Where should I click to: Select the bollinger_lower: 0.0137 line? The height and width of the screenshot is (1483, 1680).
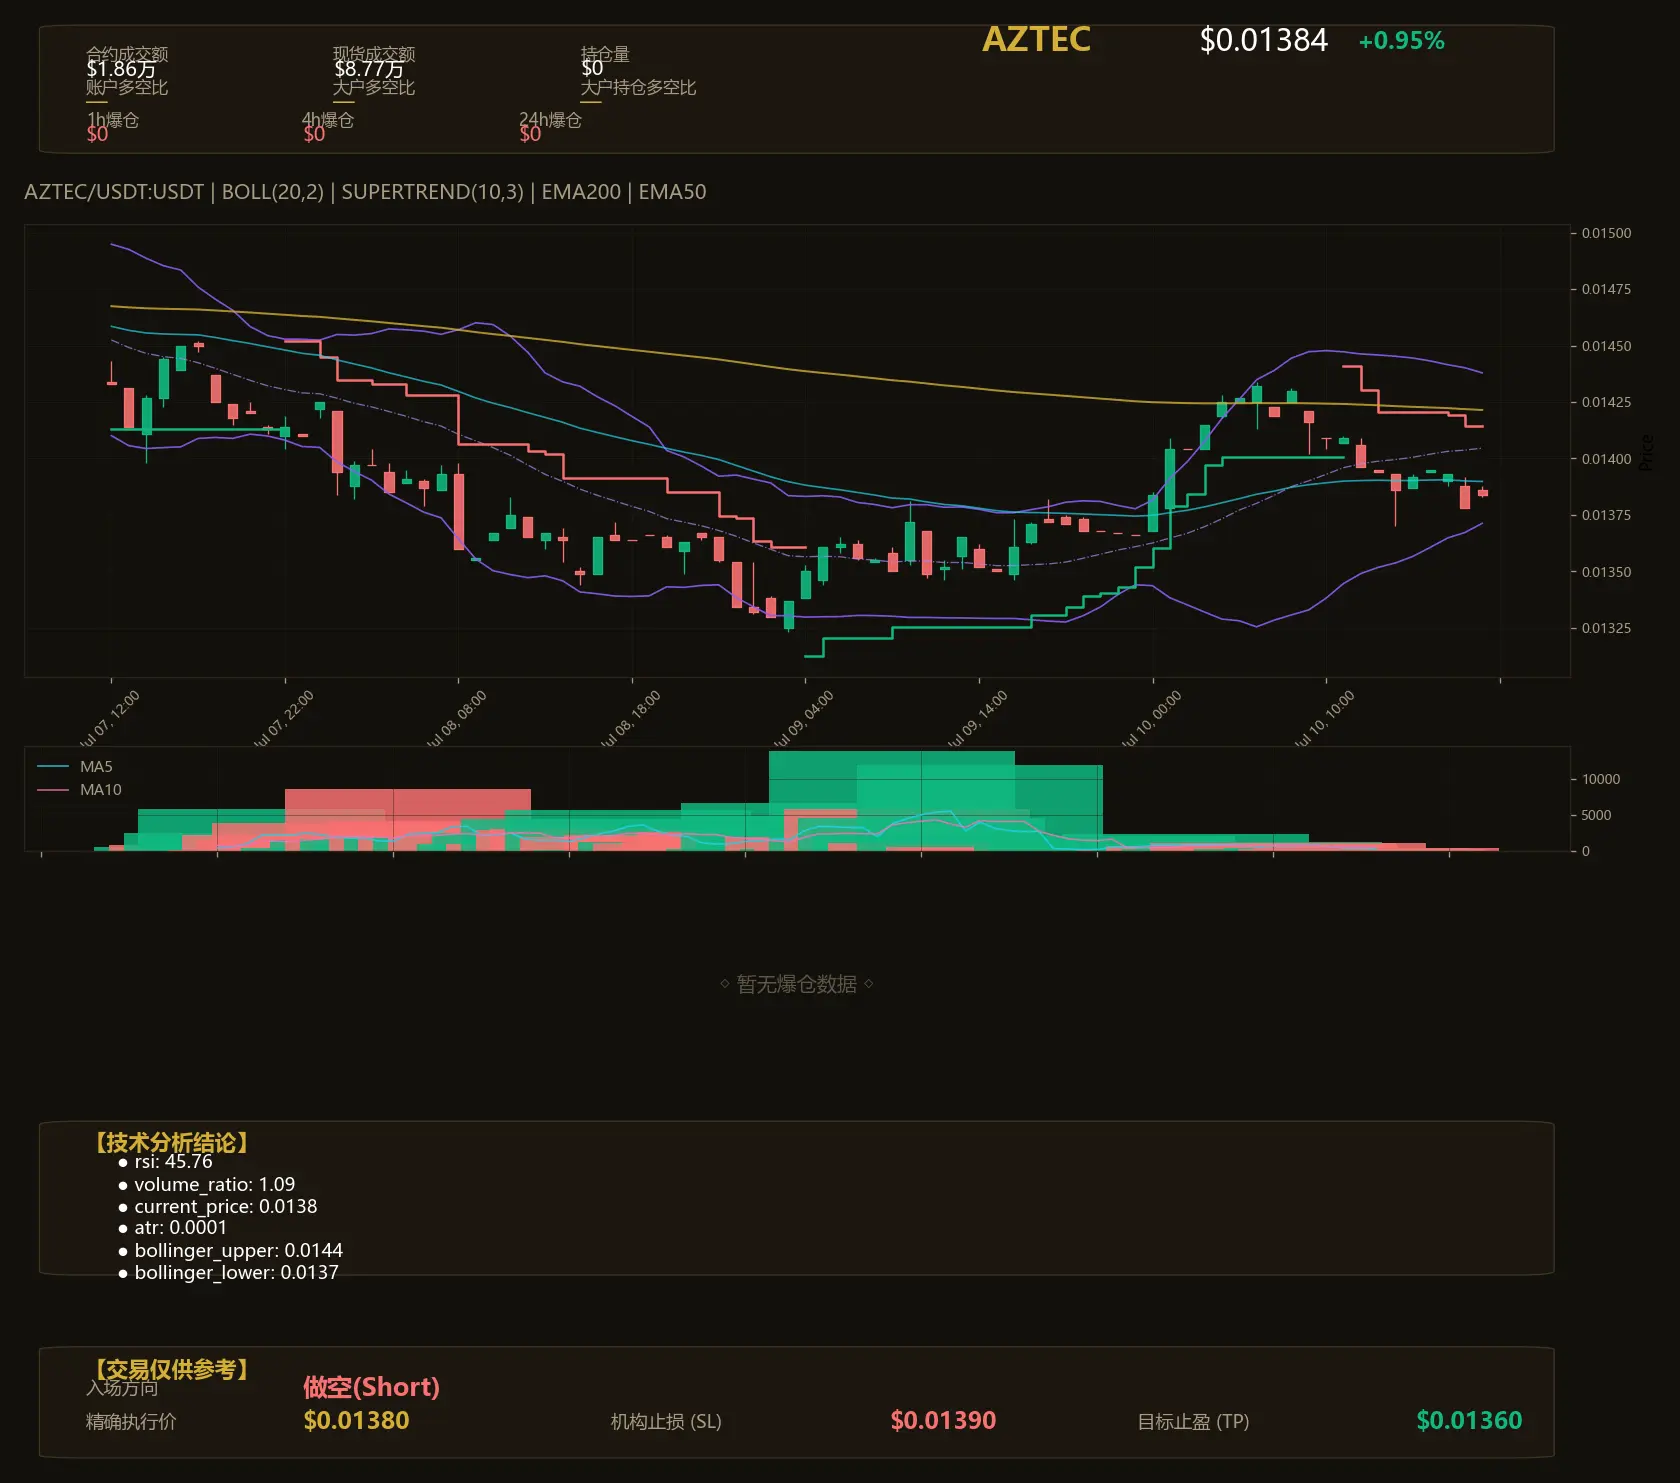click(x=228, y=1273)
